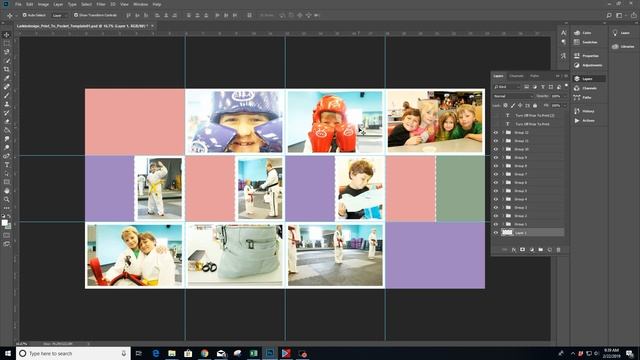The width and height of the screenshot is (640, 360).
Task: Select the Spot Healing Brush tool
Action: 7,87
